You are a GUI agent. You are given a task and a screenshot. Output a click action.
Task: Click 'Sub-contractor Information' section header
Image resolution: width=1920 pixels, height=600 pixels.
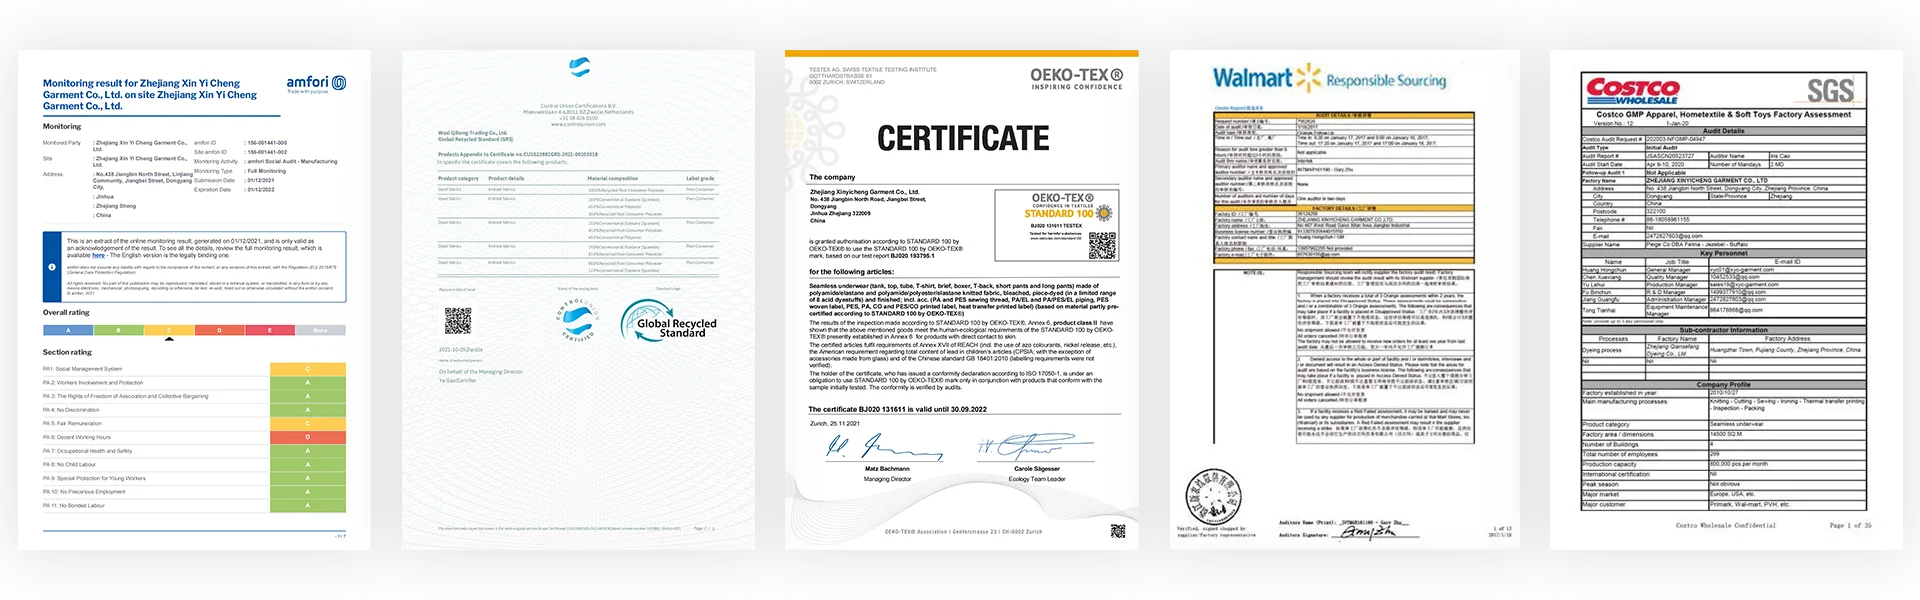[1724, 330]
